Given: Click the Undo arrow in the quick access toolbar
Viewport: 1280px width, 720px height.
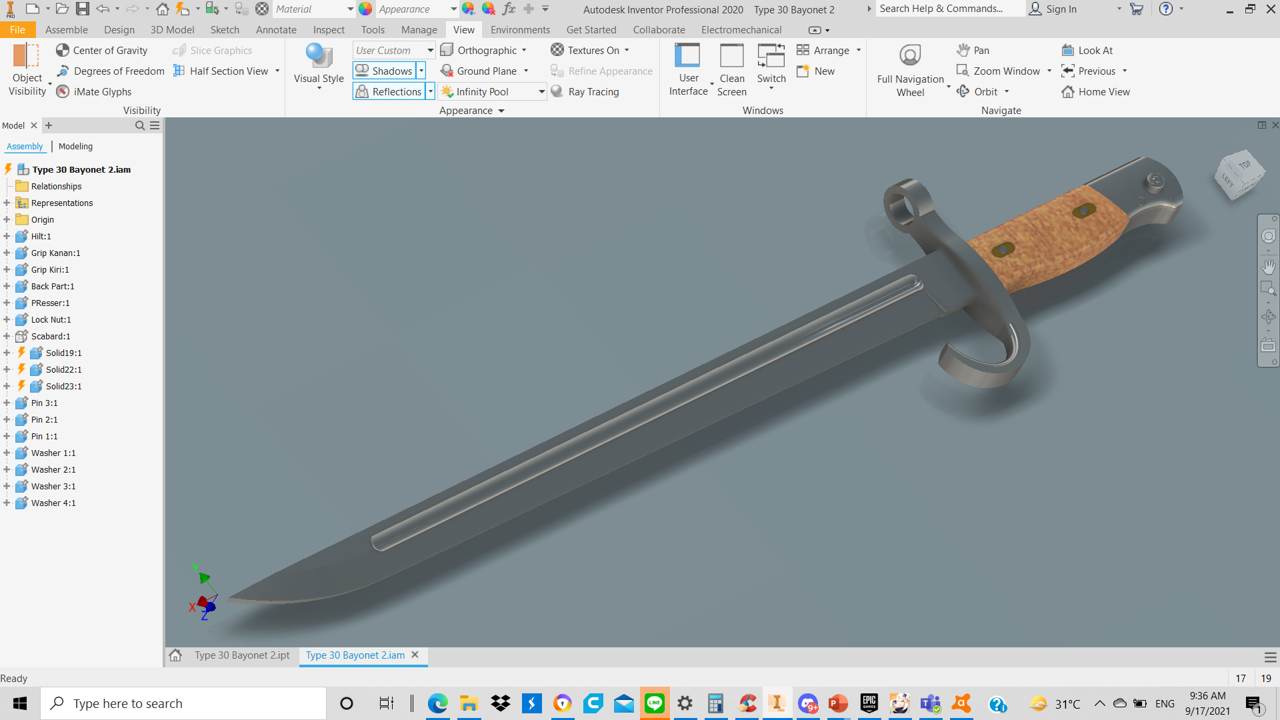Looking at the screenshot, I should pyautogui.click(x=103, y=9).
